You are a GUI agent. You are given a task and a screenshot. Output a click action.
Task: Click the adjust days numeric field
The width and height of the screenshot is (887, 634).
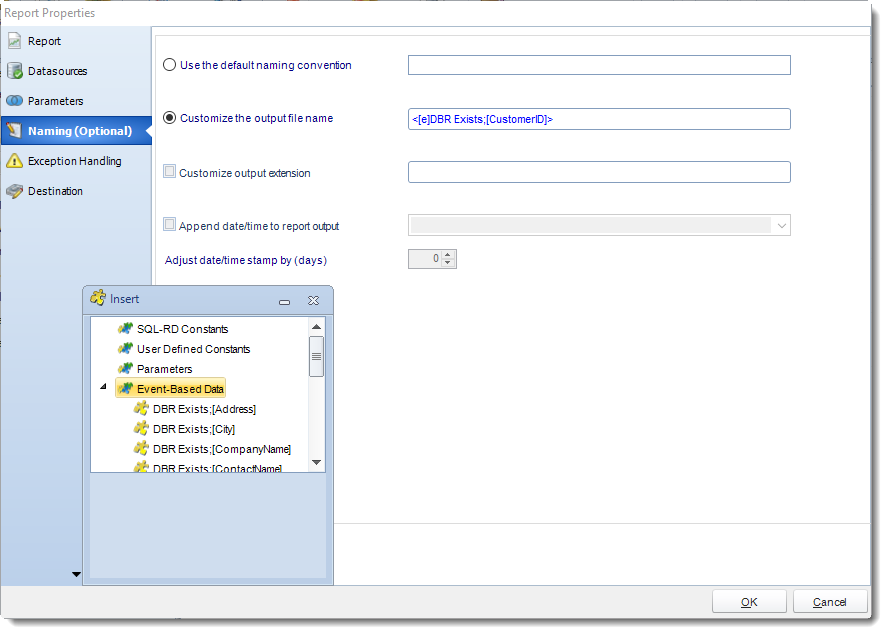click(425, 259)
